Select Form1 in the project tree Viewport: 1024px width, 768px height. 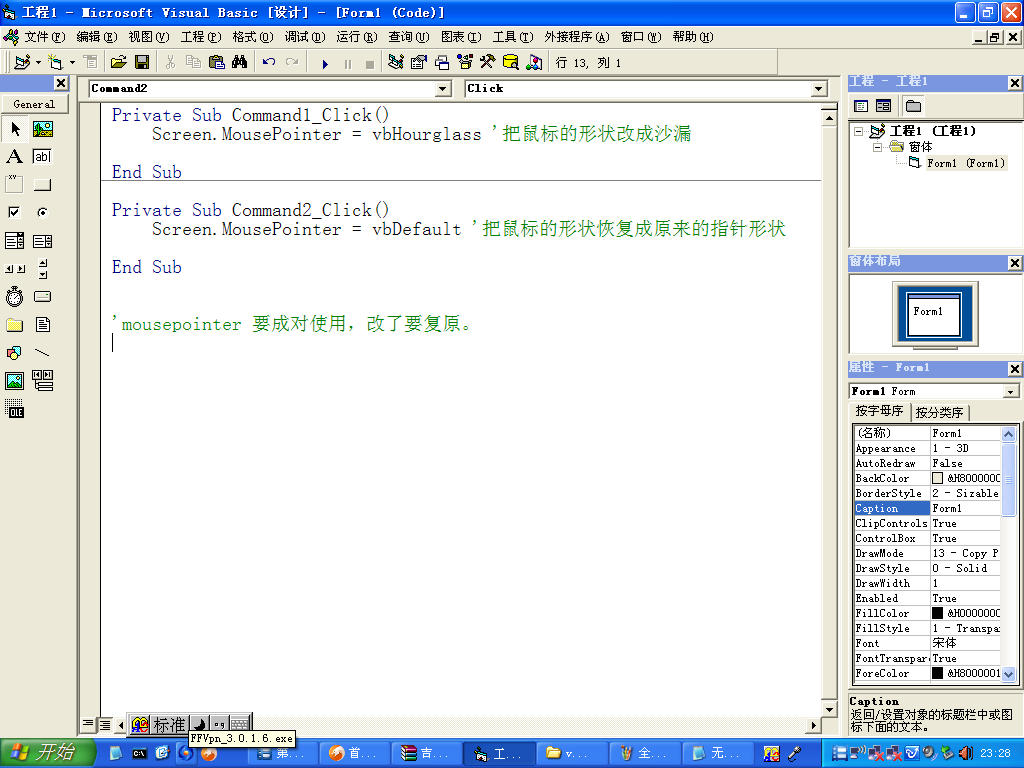pos(964,163)
